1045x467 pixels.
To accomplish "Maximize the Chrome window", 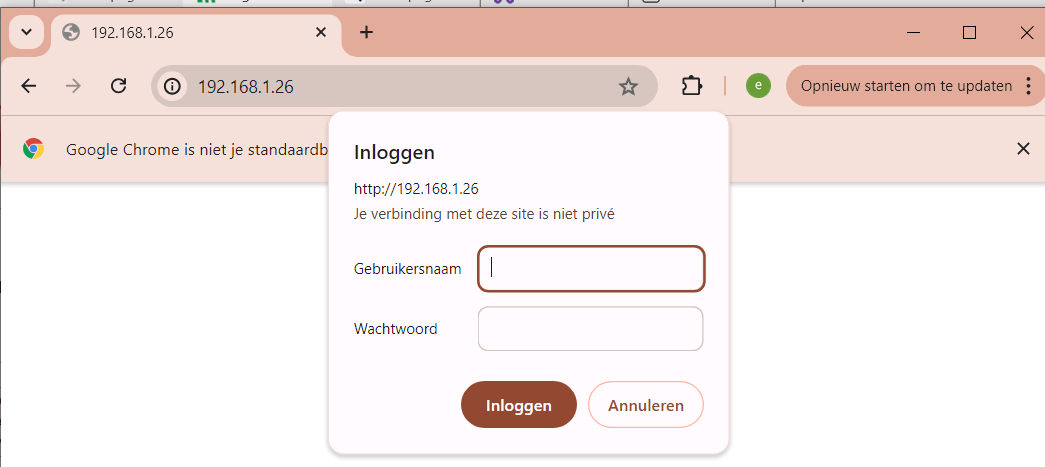I will tap(969, 32).
